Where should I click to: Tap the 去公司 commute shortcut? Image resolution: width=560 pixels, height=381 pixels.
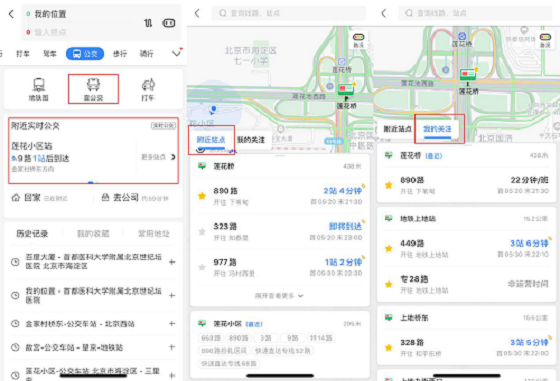tap(135, 197)
